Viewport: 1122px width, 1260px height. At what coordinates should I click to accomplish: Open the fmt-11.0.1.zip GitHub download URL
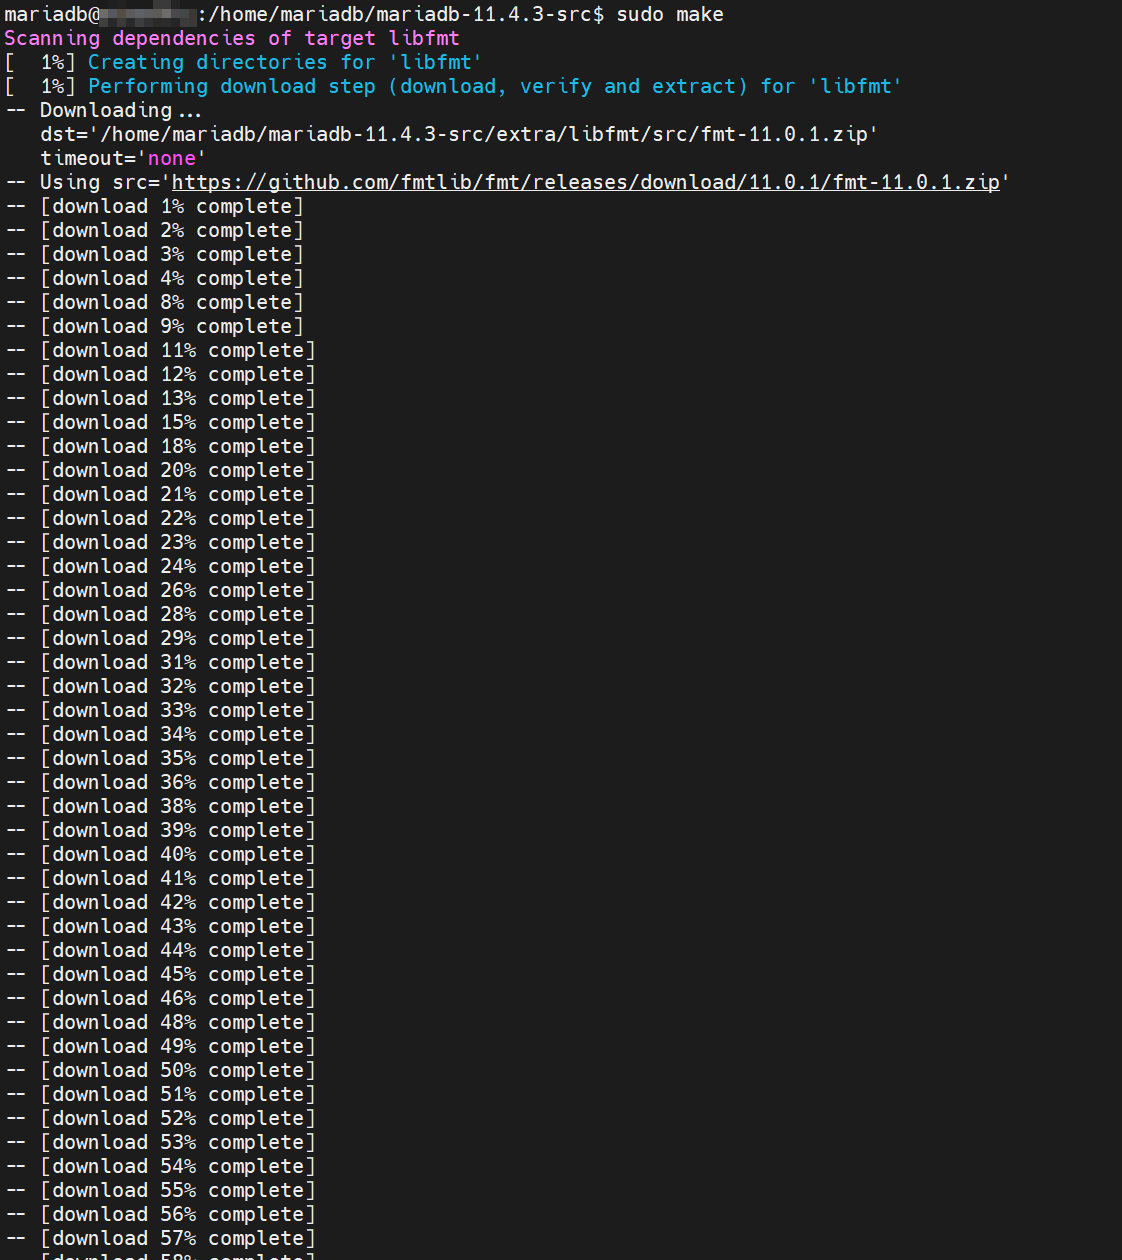pos(586,183)
